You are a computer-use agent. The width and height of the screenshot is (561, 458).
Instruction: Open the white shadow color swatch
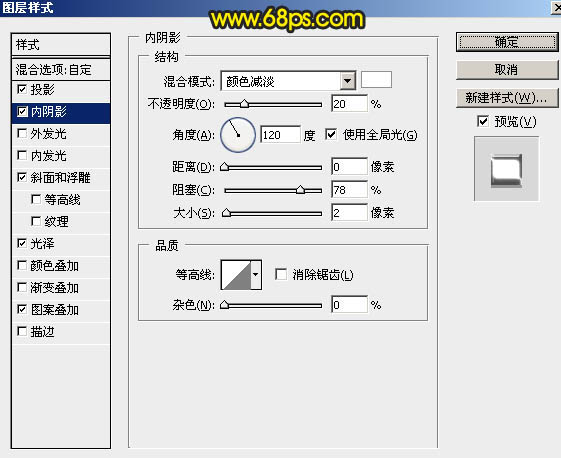[376, 79]
